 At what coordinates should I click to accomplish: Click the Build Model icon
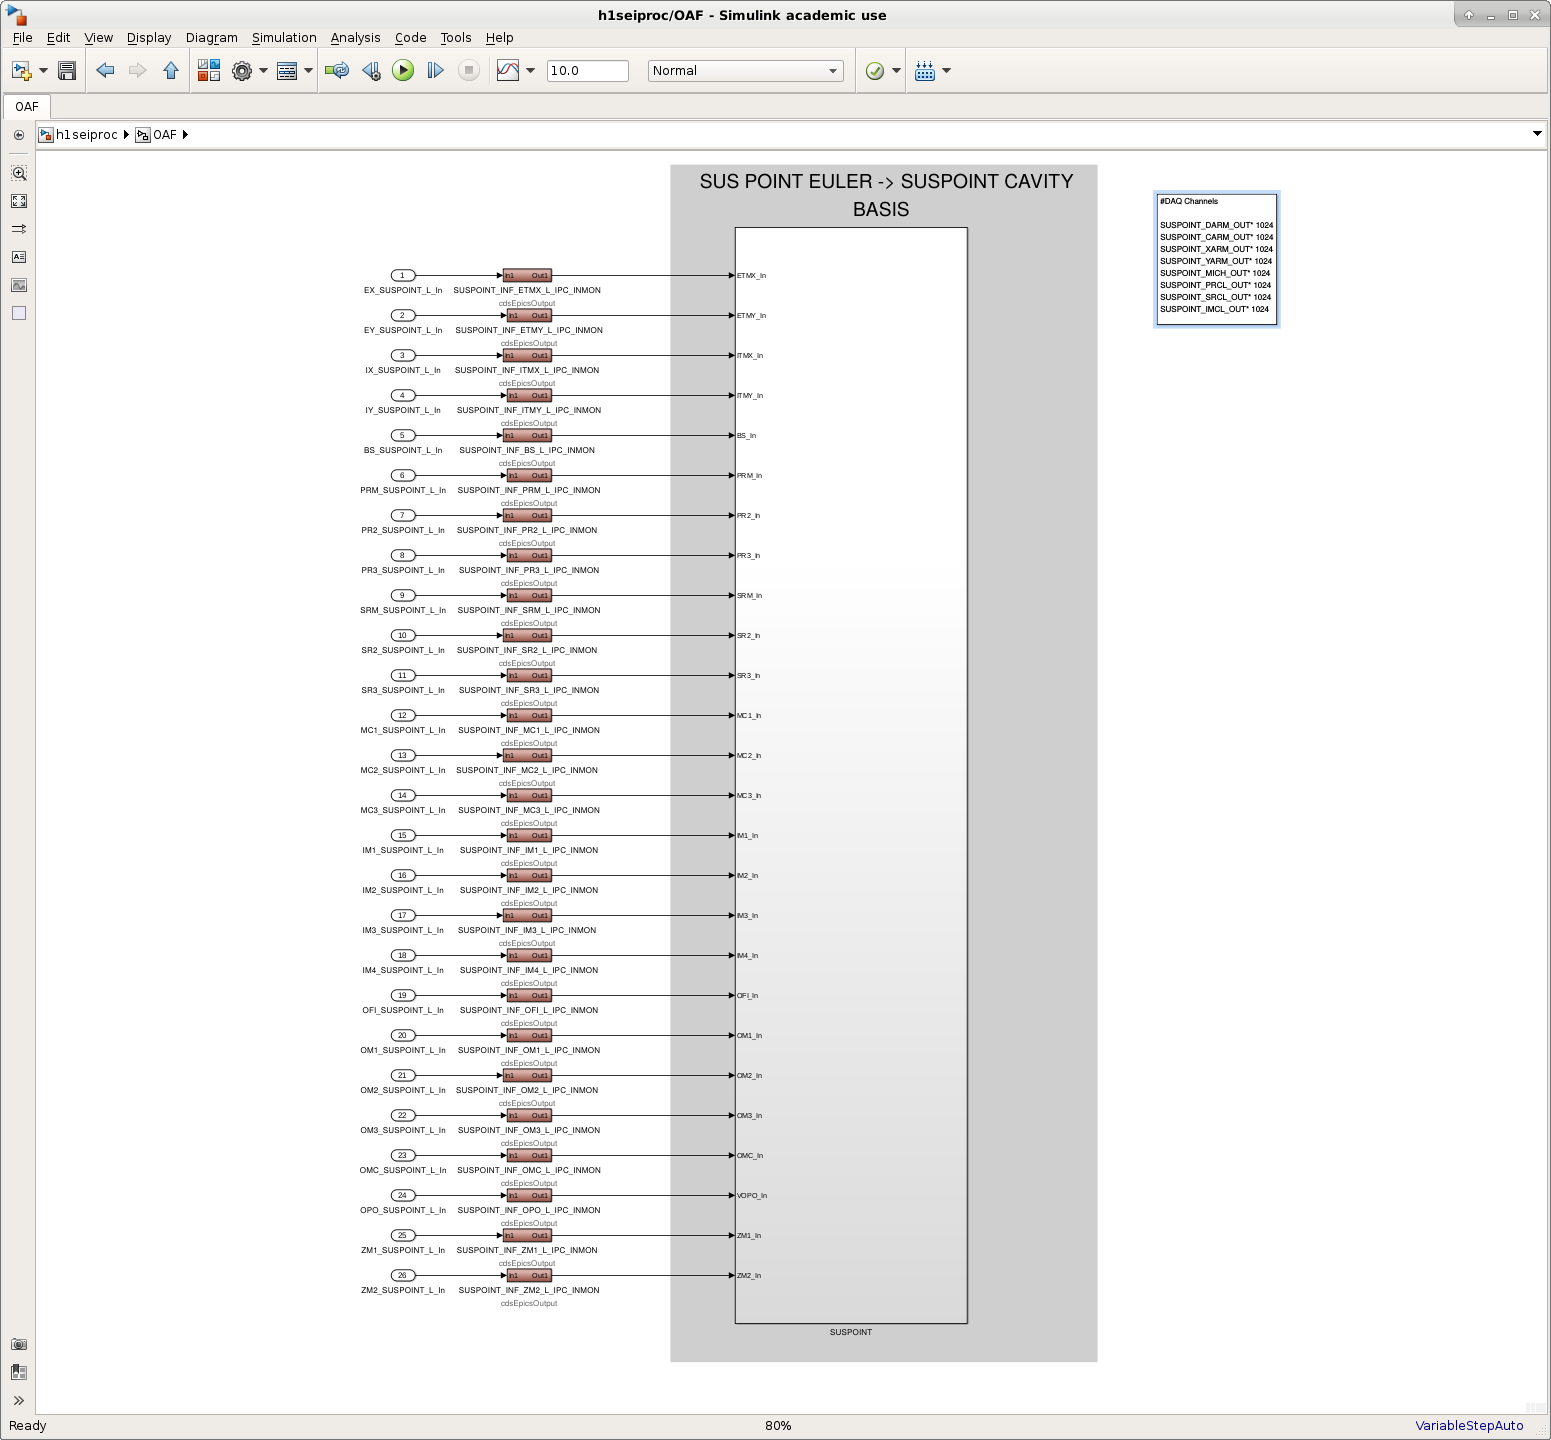click(925, 71)
